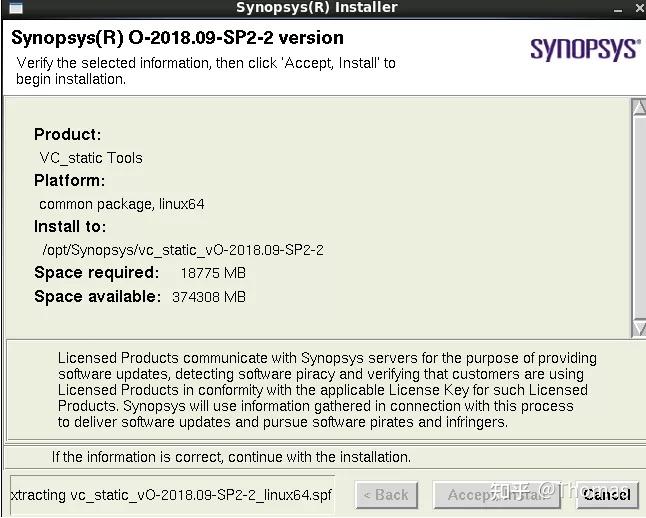Click the install path /opt/Synopsys/vc_static text
This screenshot has height=518, width=646.
pos(183,250)
